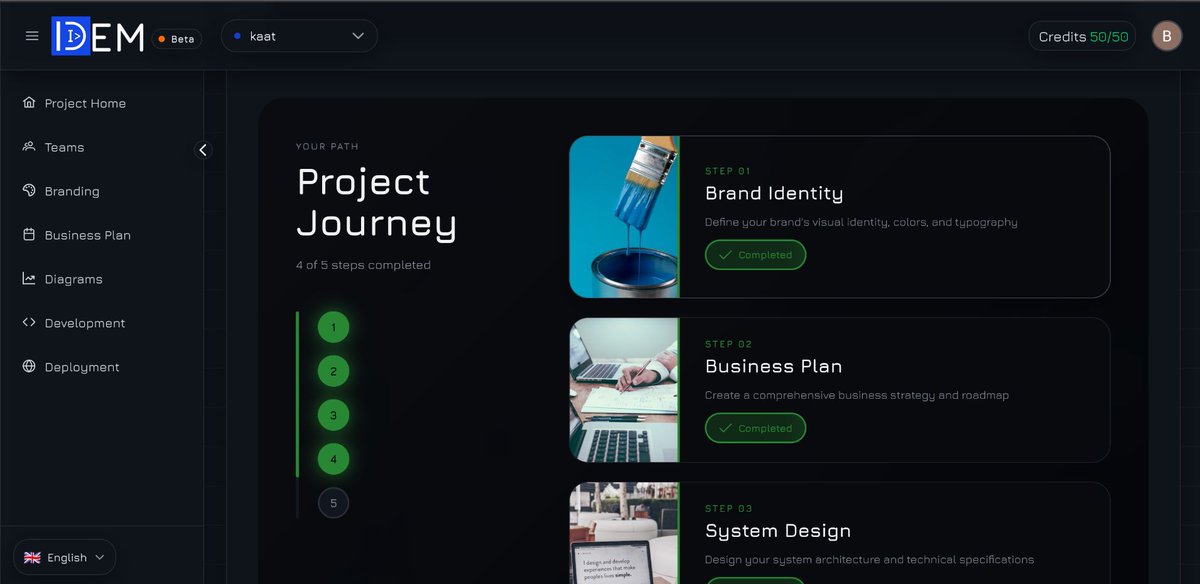Image resolution: width=1200 pixels, height=584 pixels.
Task: Click the "STEP 01" label
Action: coord(728,171)
